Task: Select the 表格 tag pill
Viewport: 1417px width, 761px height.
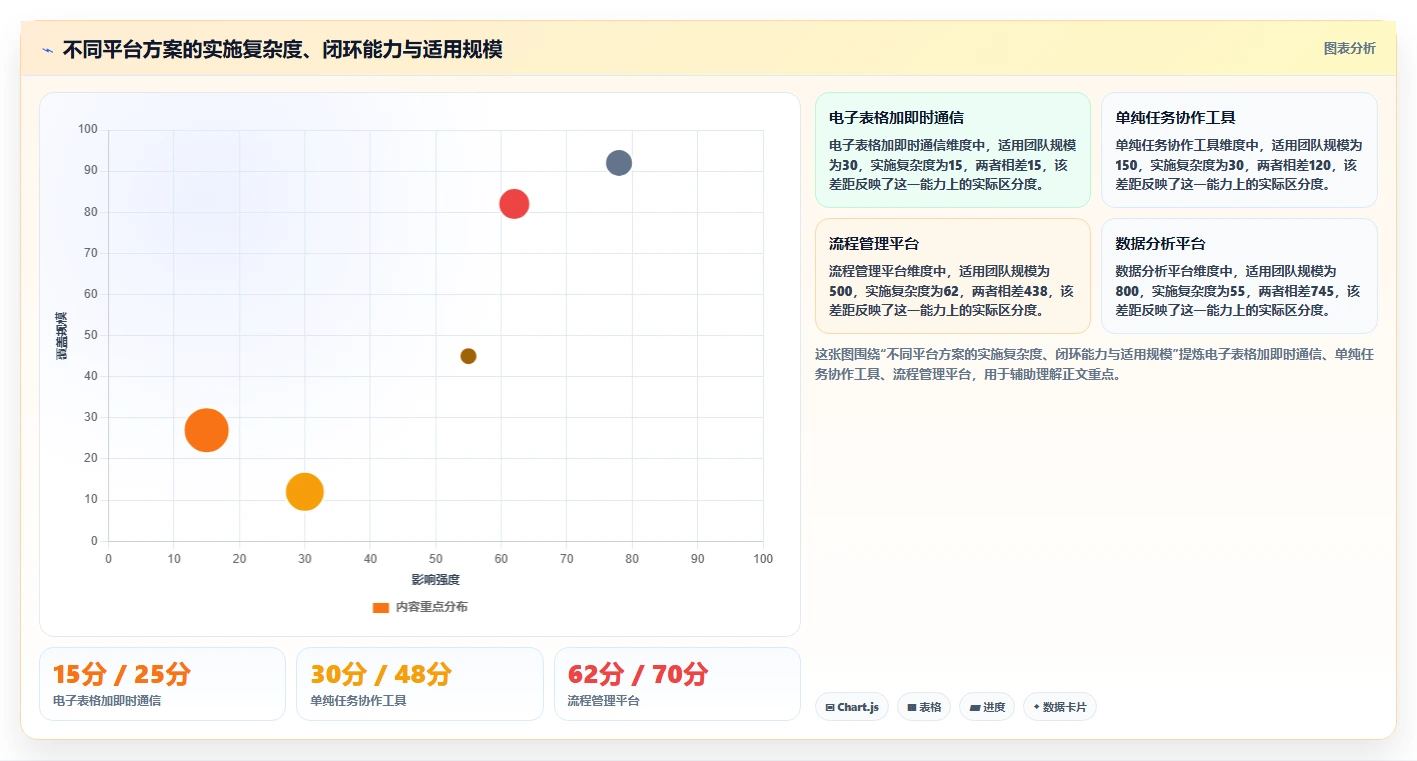Action: point(924,707)
